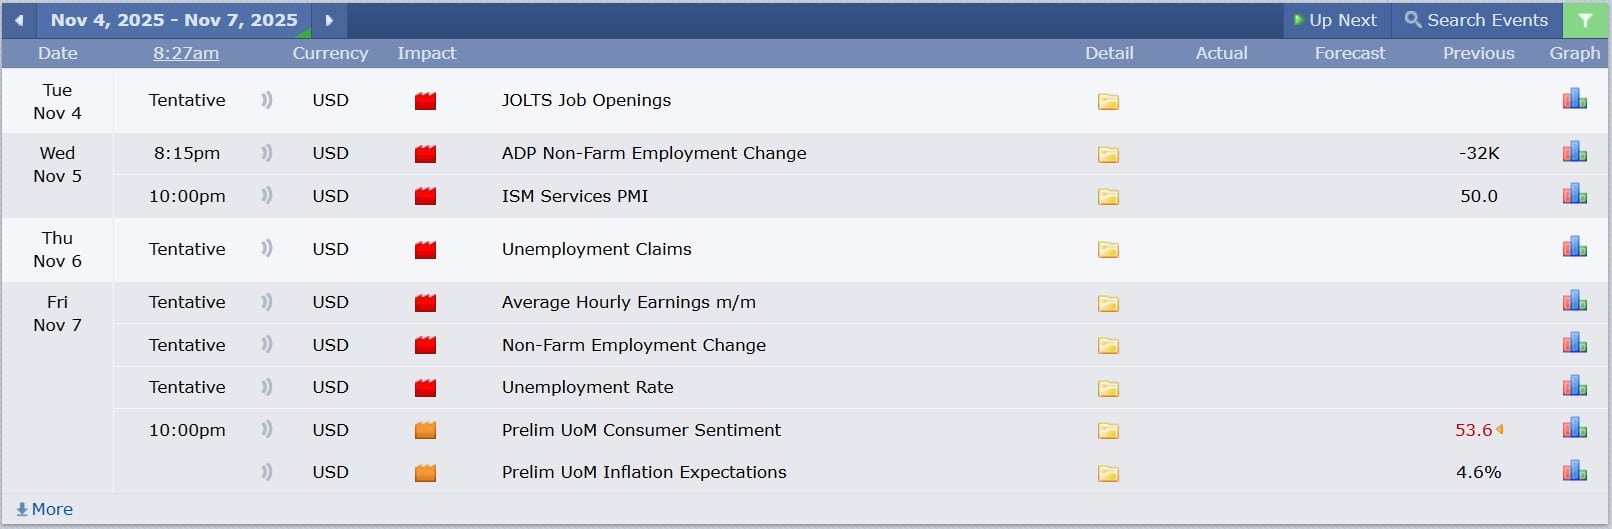Open graph for ADP Non-Farm Employment Change
1612x529 pixels.
[x=1574, y=153]
